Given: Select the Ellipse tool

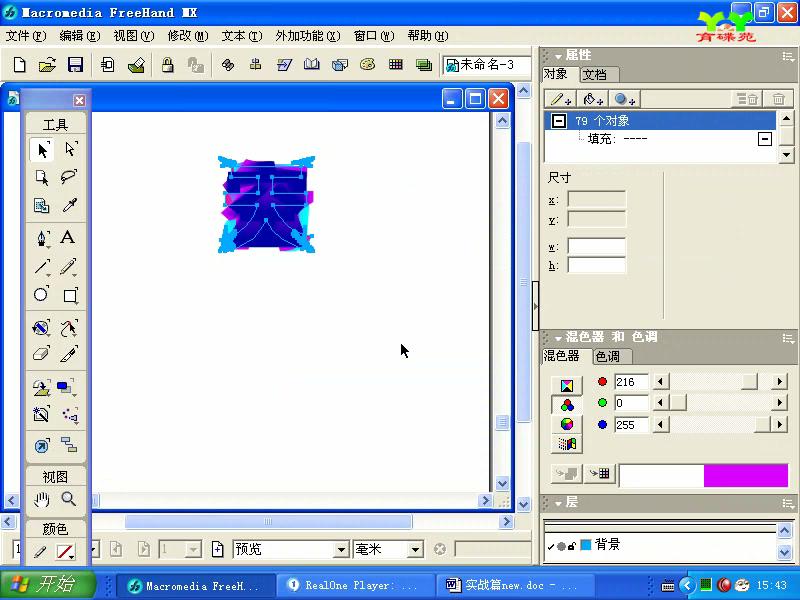Looking at the screenshot, I should 41,294.
